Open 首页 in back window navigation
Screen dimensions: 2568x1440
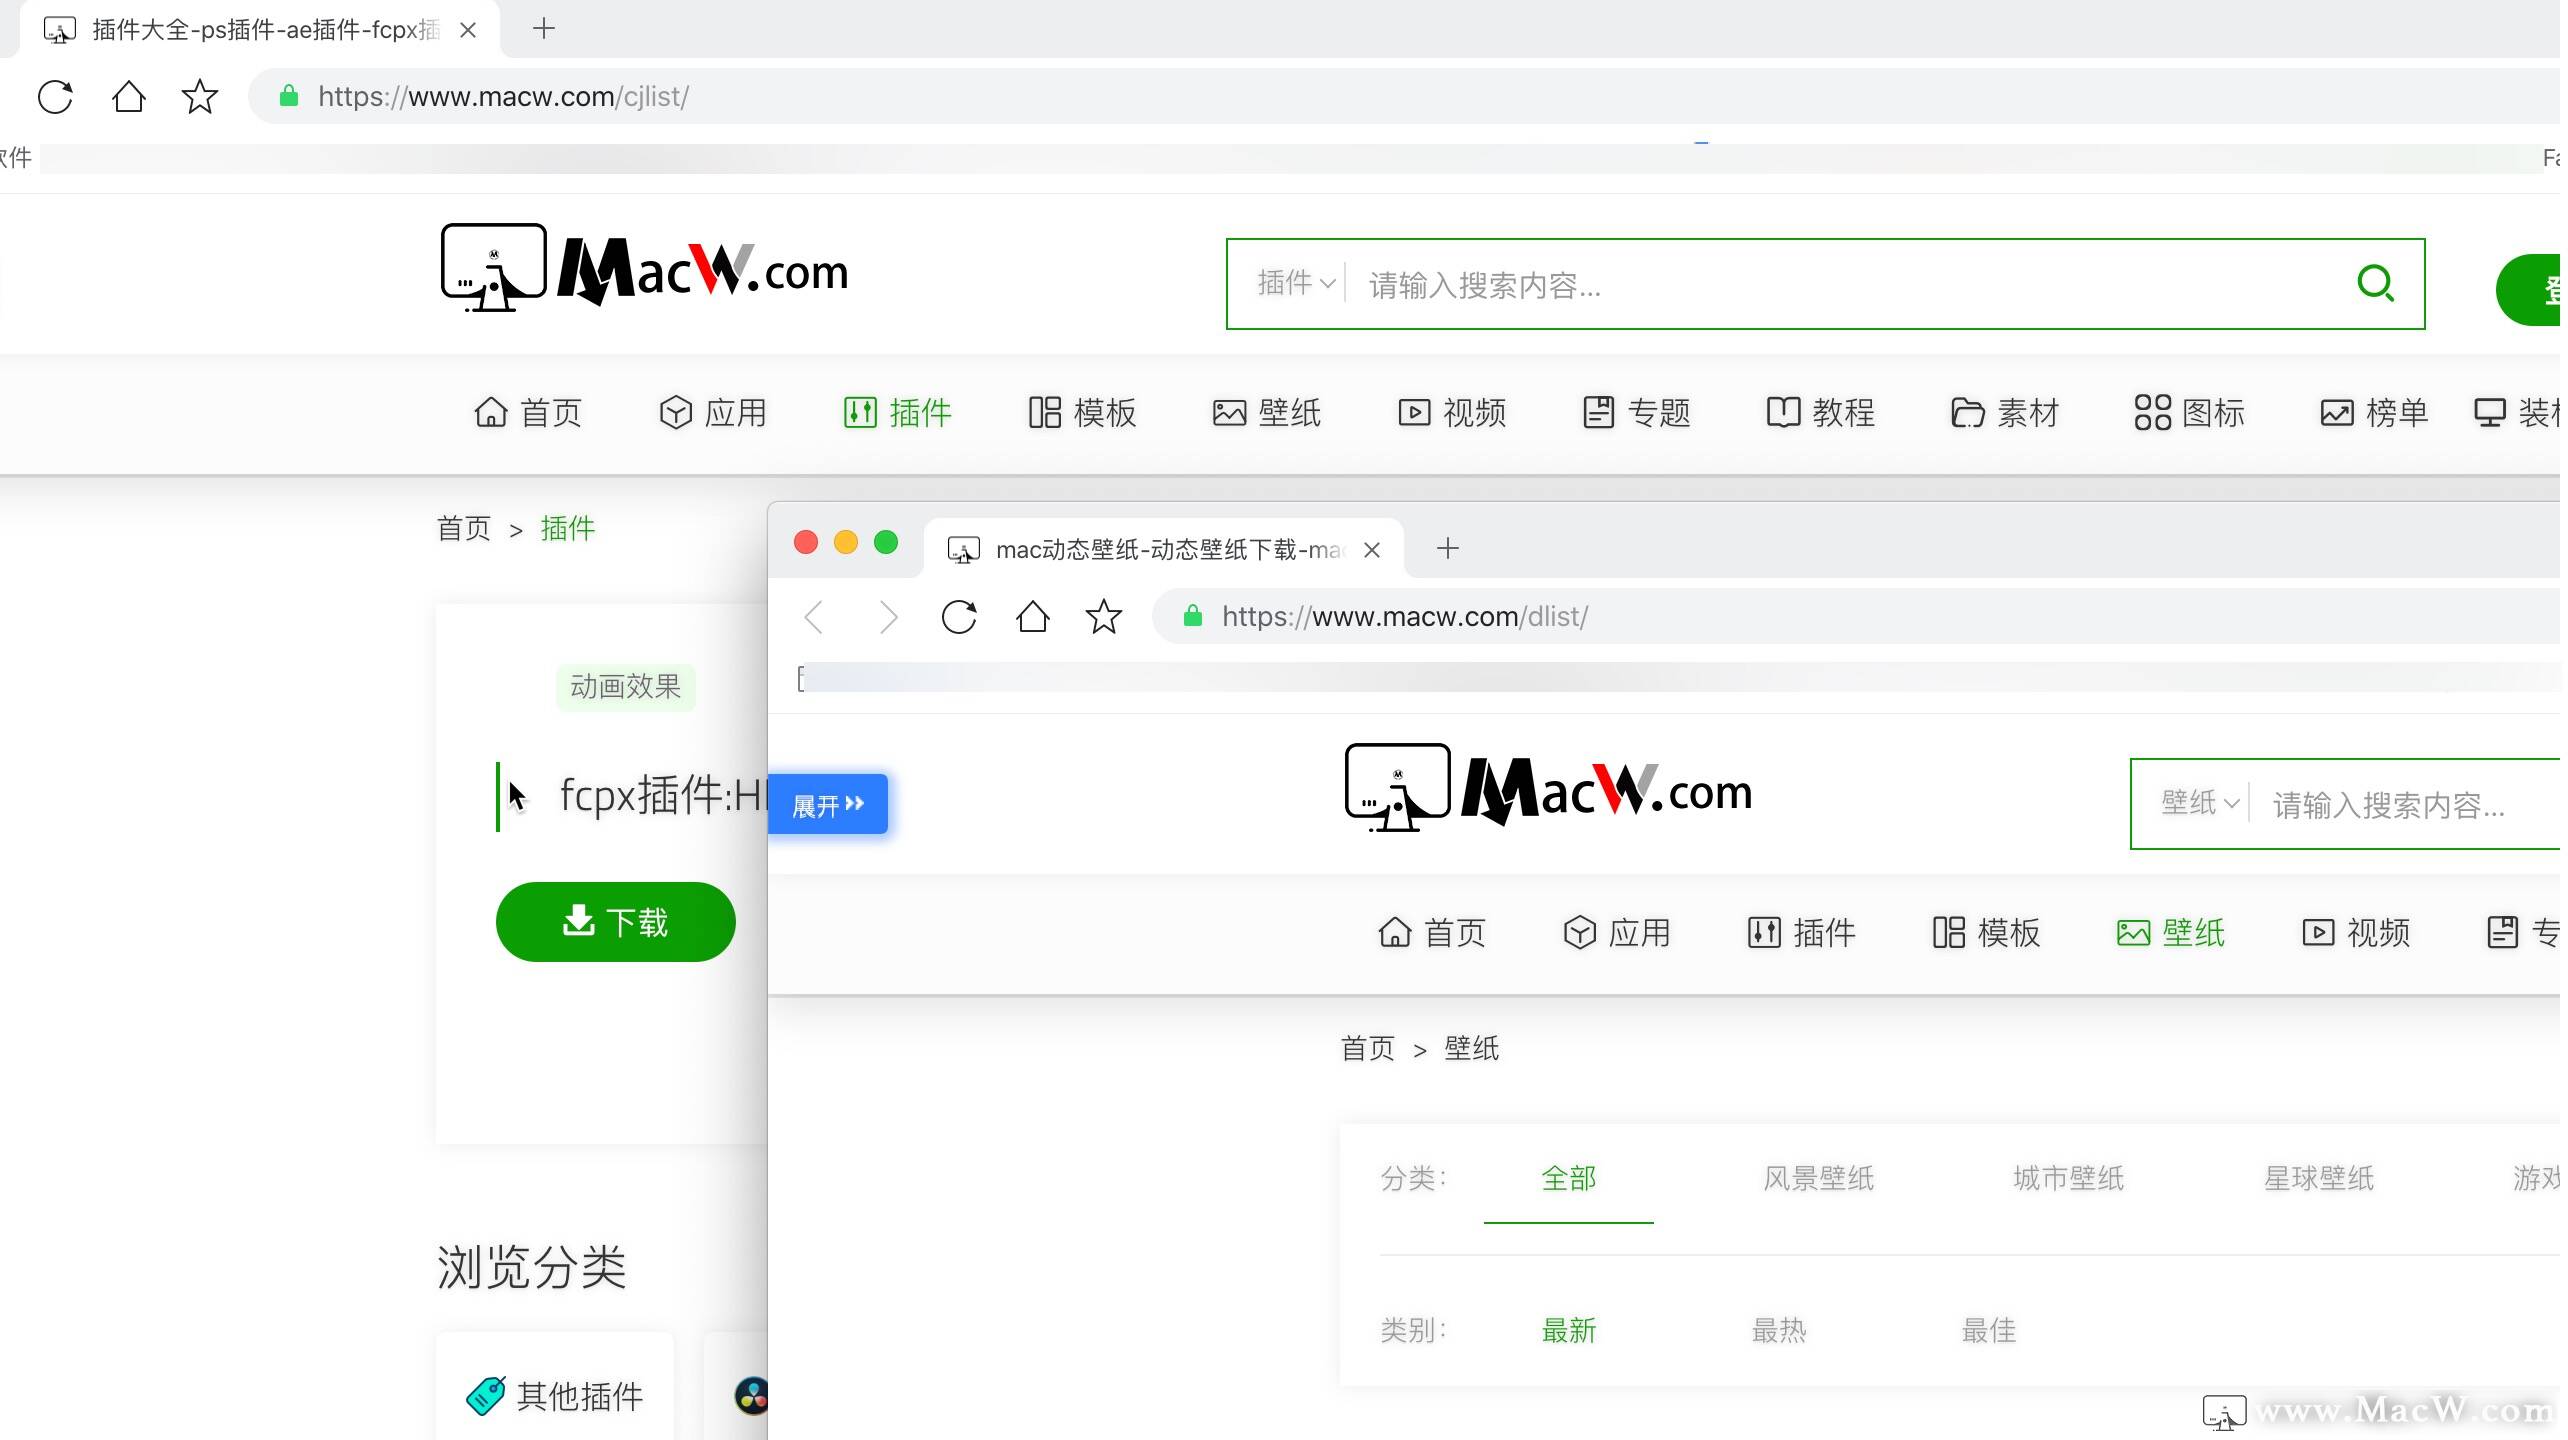[528, 412]
